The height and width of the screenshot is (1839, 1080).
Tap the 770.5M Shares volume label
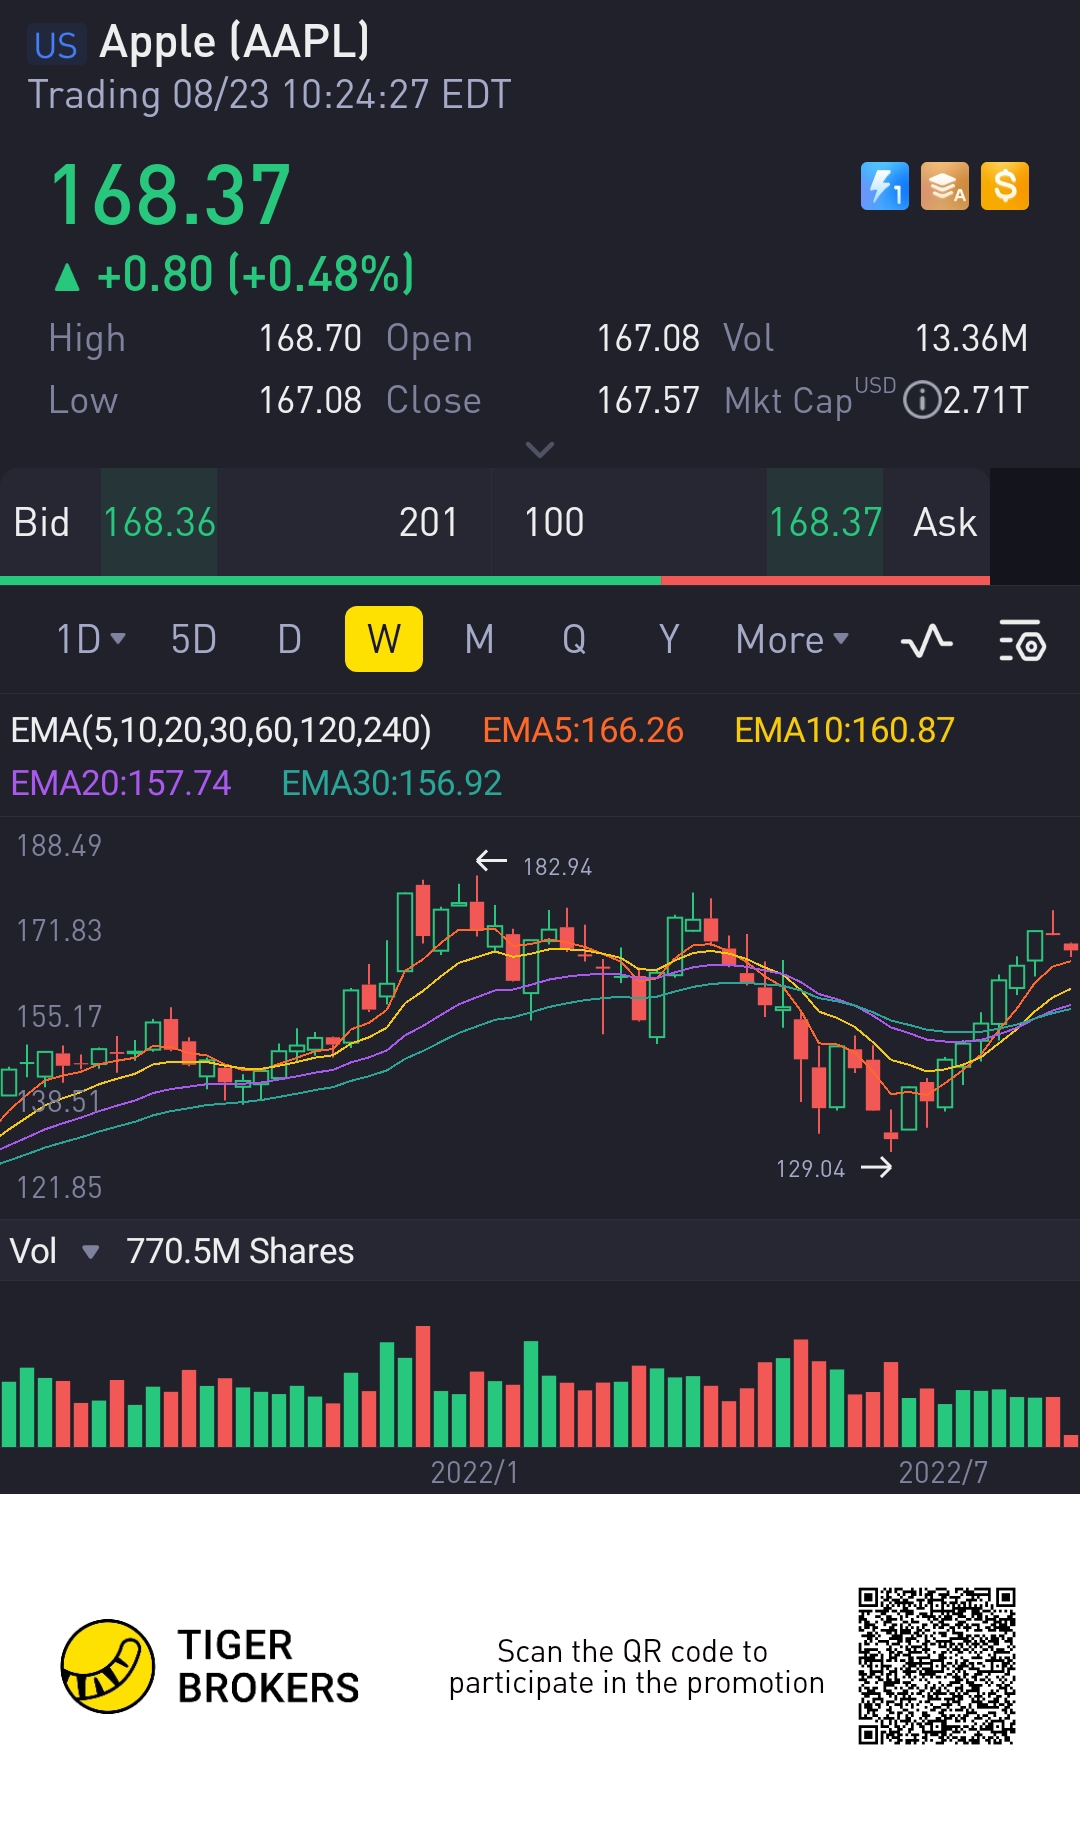coord(240,1251)
